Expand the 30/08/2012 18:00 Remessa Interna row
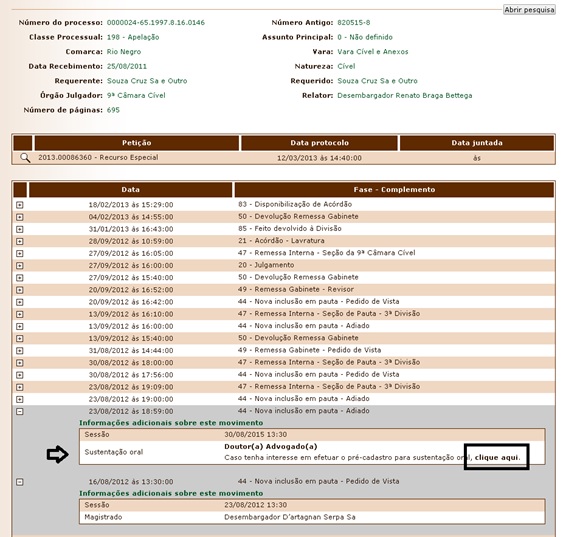The height and width of the screenshot is (537, 566). click(x=20, y=363)
